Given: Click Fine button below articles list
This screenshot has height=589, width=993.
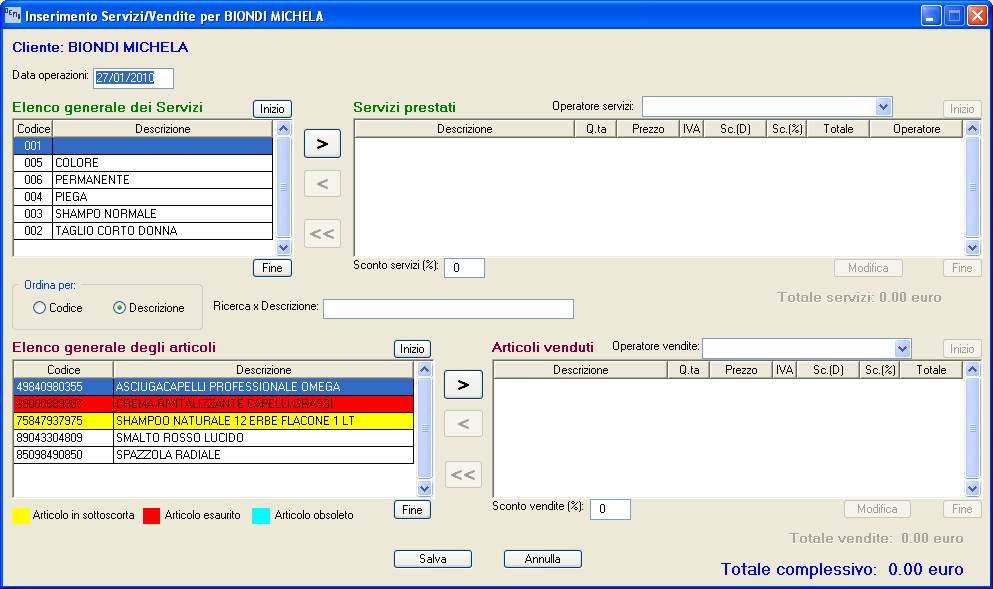Looking at the screenshot, I should (412, 509).
